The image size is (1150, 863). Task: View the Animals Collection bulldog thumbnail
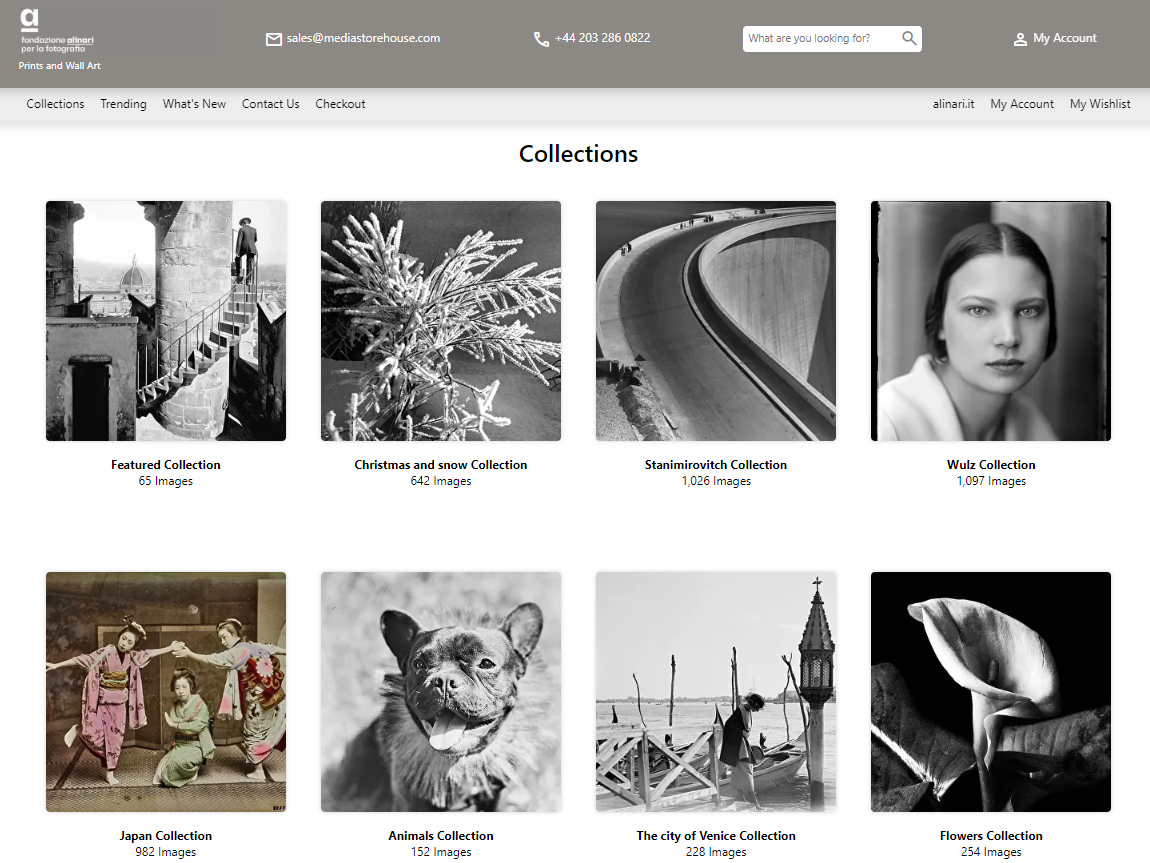click(440, 692)
